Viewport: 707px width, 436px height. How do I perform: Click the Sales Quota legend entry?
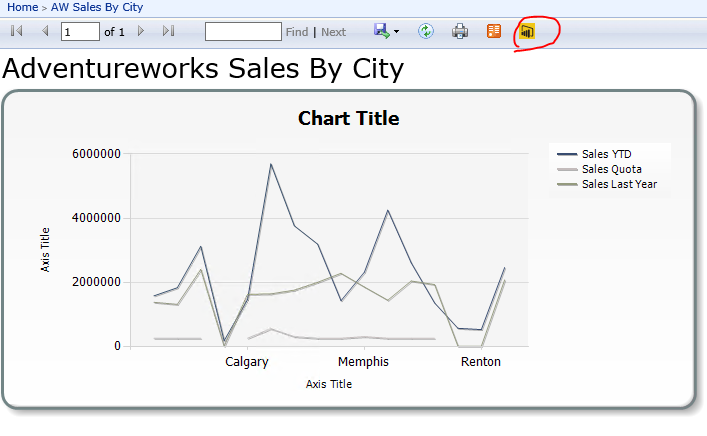click(611, 169)
